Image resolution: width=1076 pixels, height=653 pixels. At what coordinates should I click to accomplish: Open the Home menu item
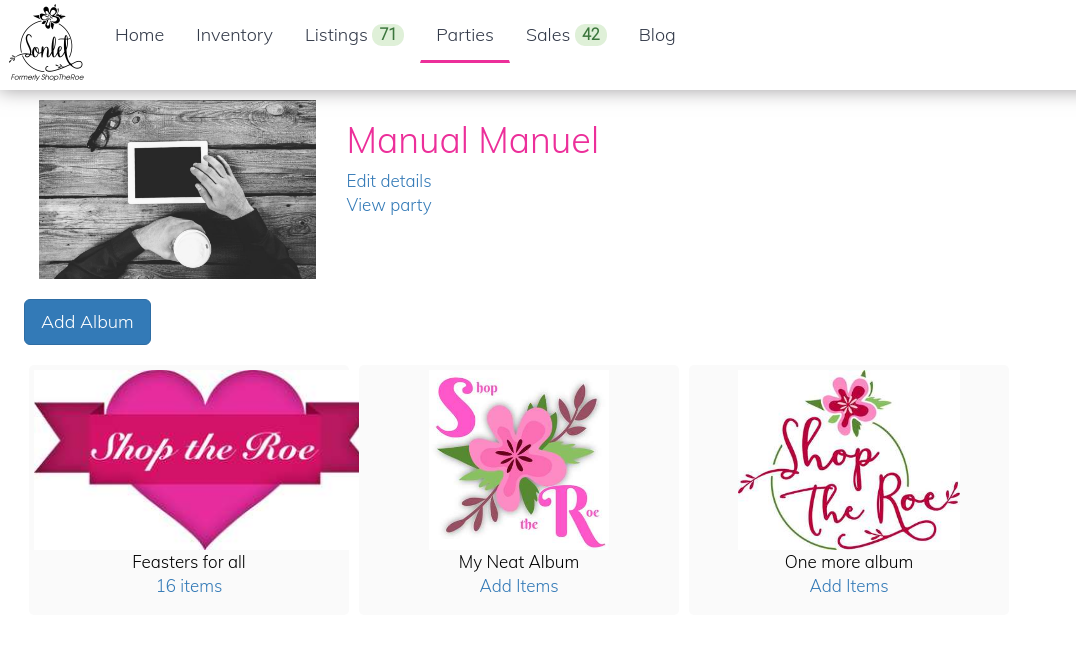tap(139, 35)
